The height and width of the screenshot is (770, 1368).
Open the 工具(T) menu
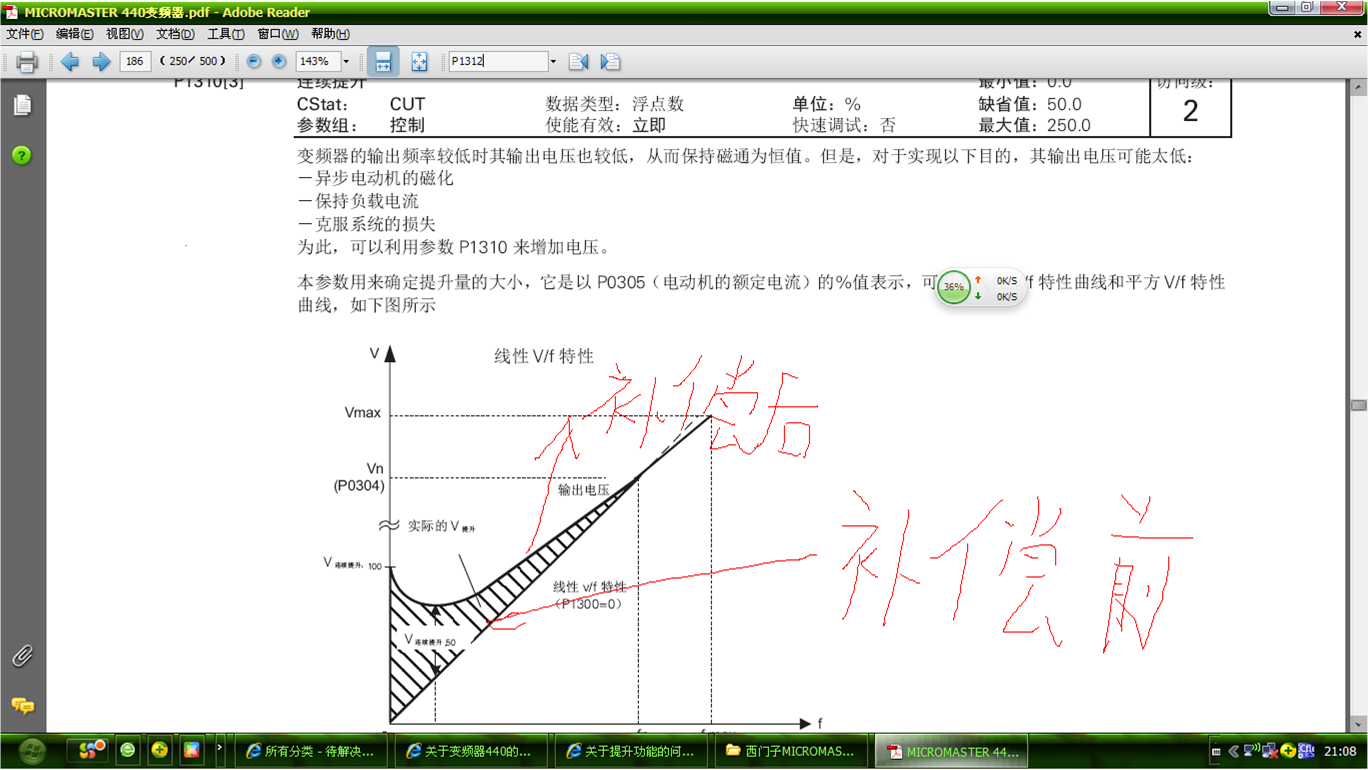[x=225, y=34]
